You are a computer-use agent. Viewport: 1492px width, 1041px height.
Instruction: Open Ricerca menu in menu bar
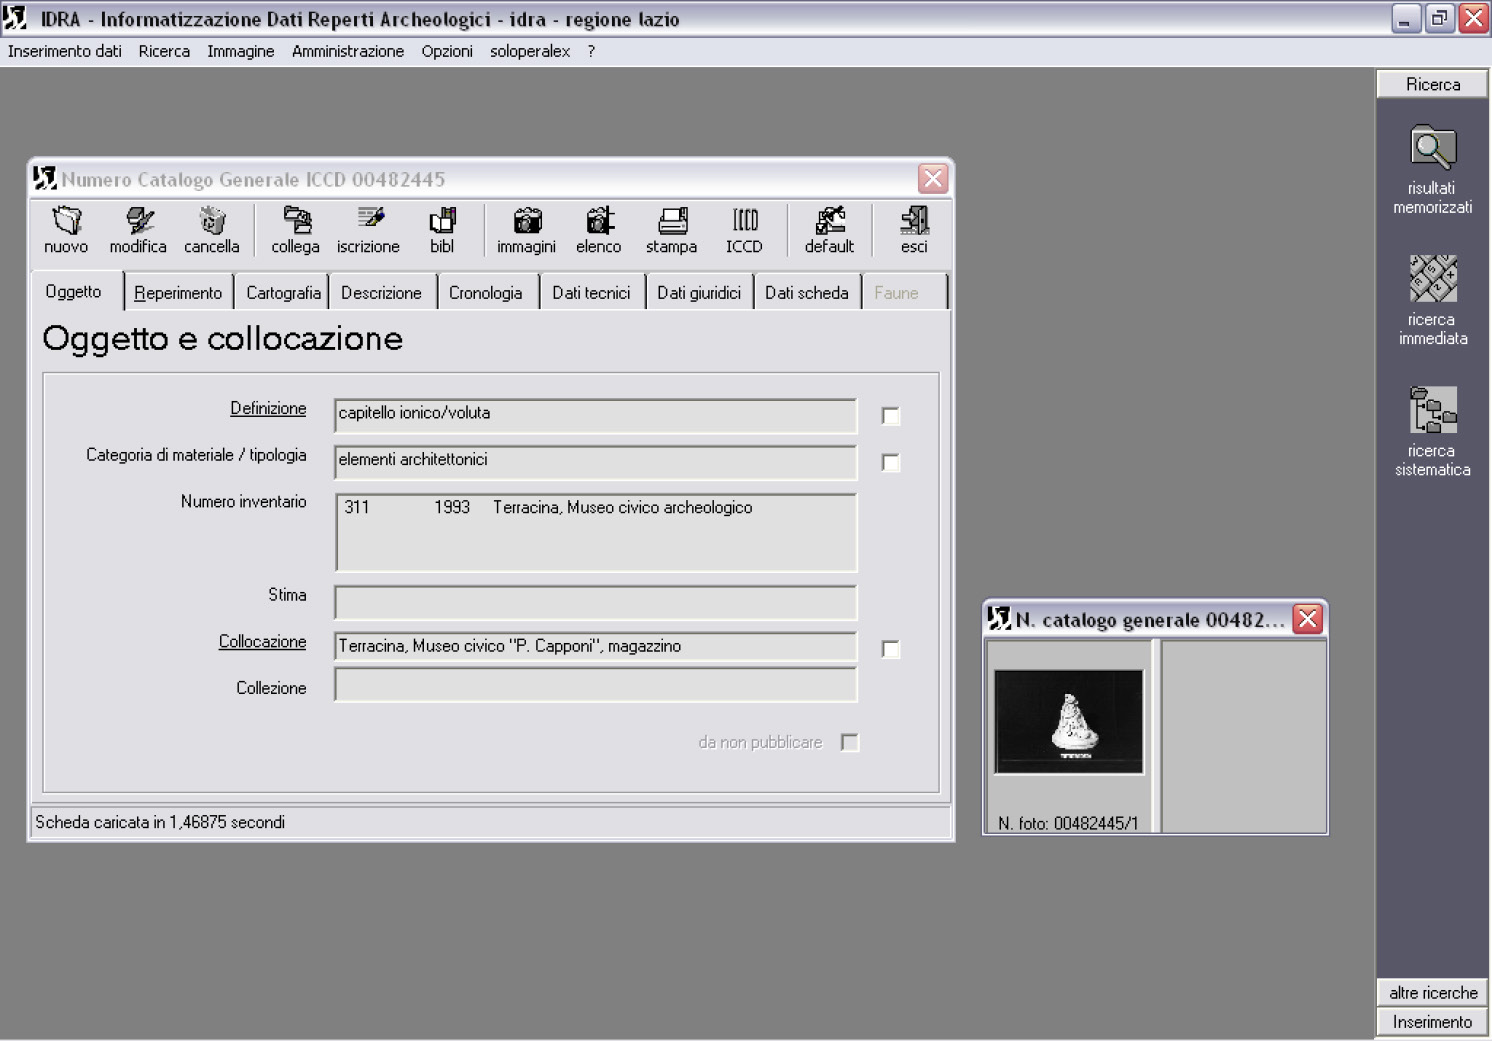tap(164, 51)
